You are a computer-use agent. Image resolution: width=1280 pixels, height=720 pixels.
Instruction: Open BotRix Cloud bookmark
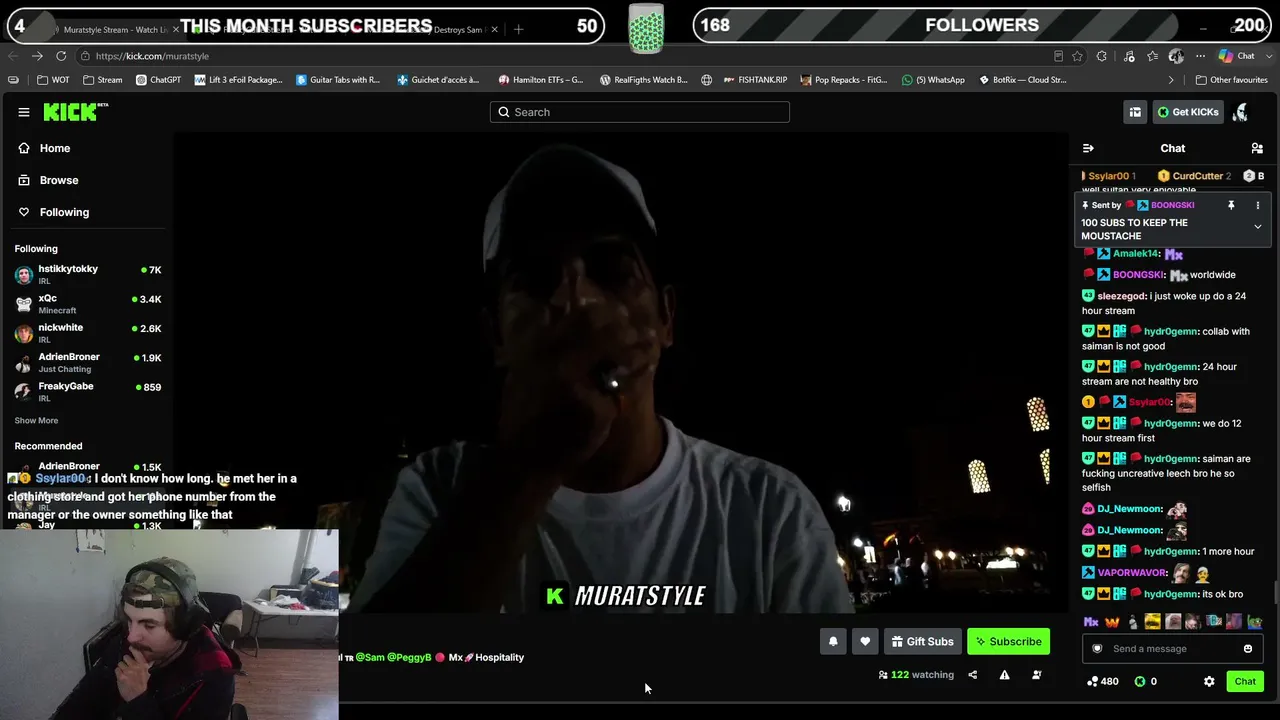(x=1022, y=80)
